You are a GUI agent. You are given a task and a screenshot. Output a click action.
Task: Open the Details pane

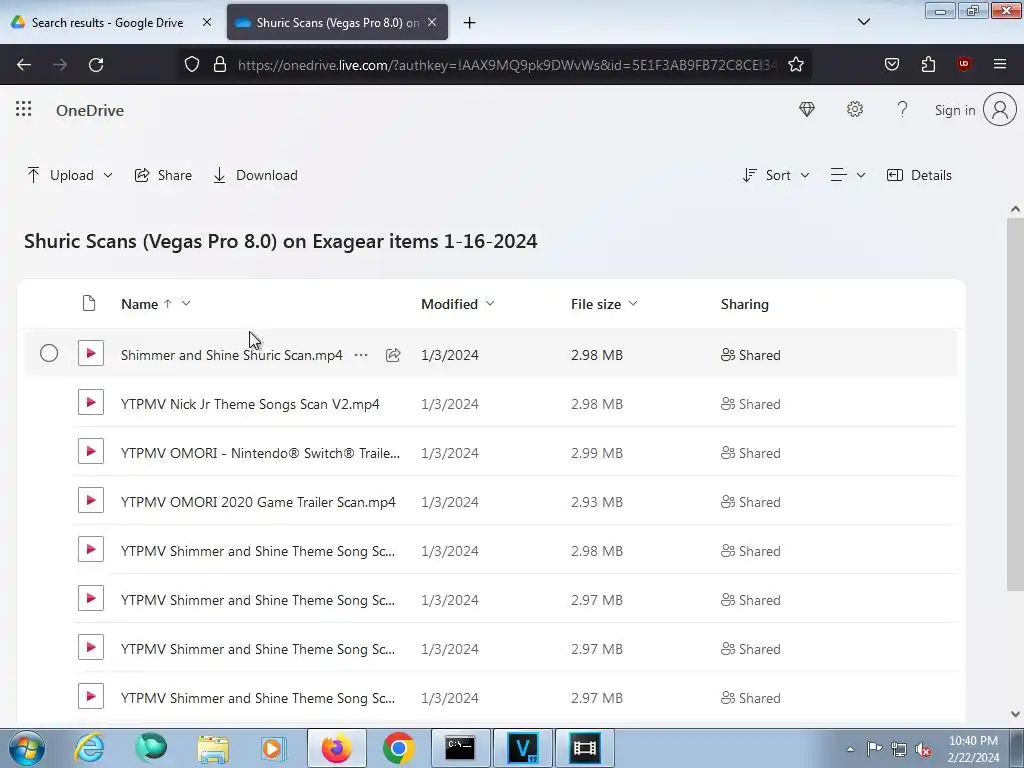(x=920, y=175)
